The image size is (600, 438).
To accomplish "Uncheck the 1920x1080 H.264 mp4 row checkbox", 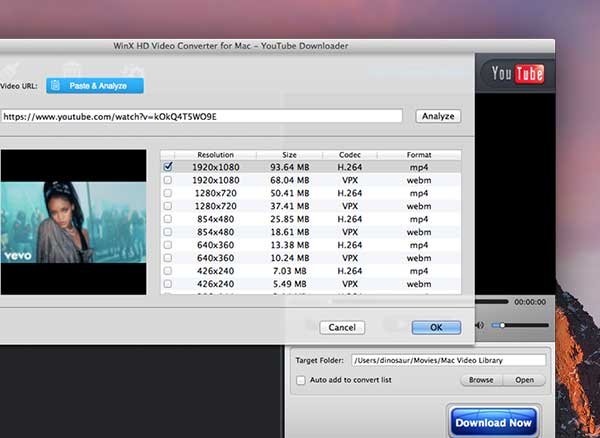I will (168, 166).
